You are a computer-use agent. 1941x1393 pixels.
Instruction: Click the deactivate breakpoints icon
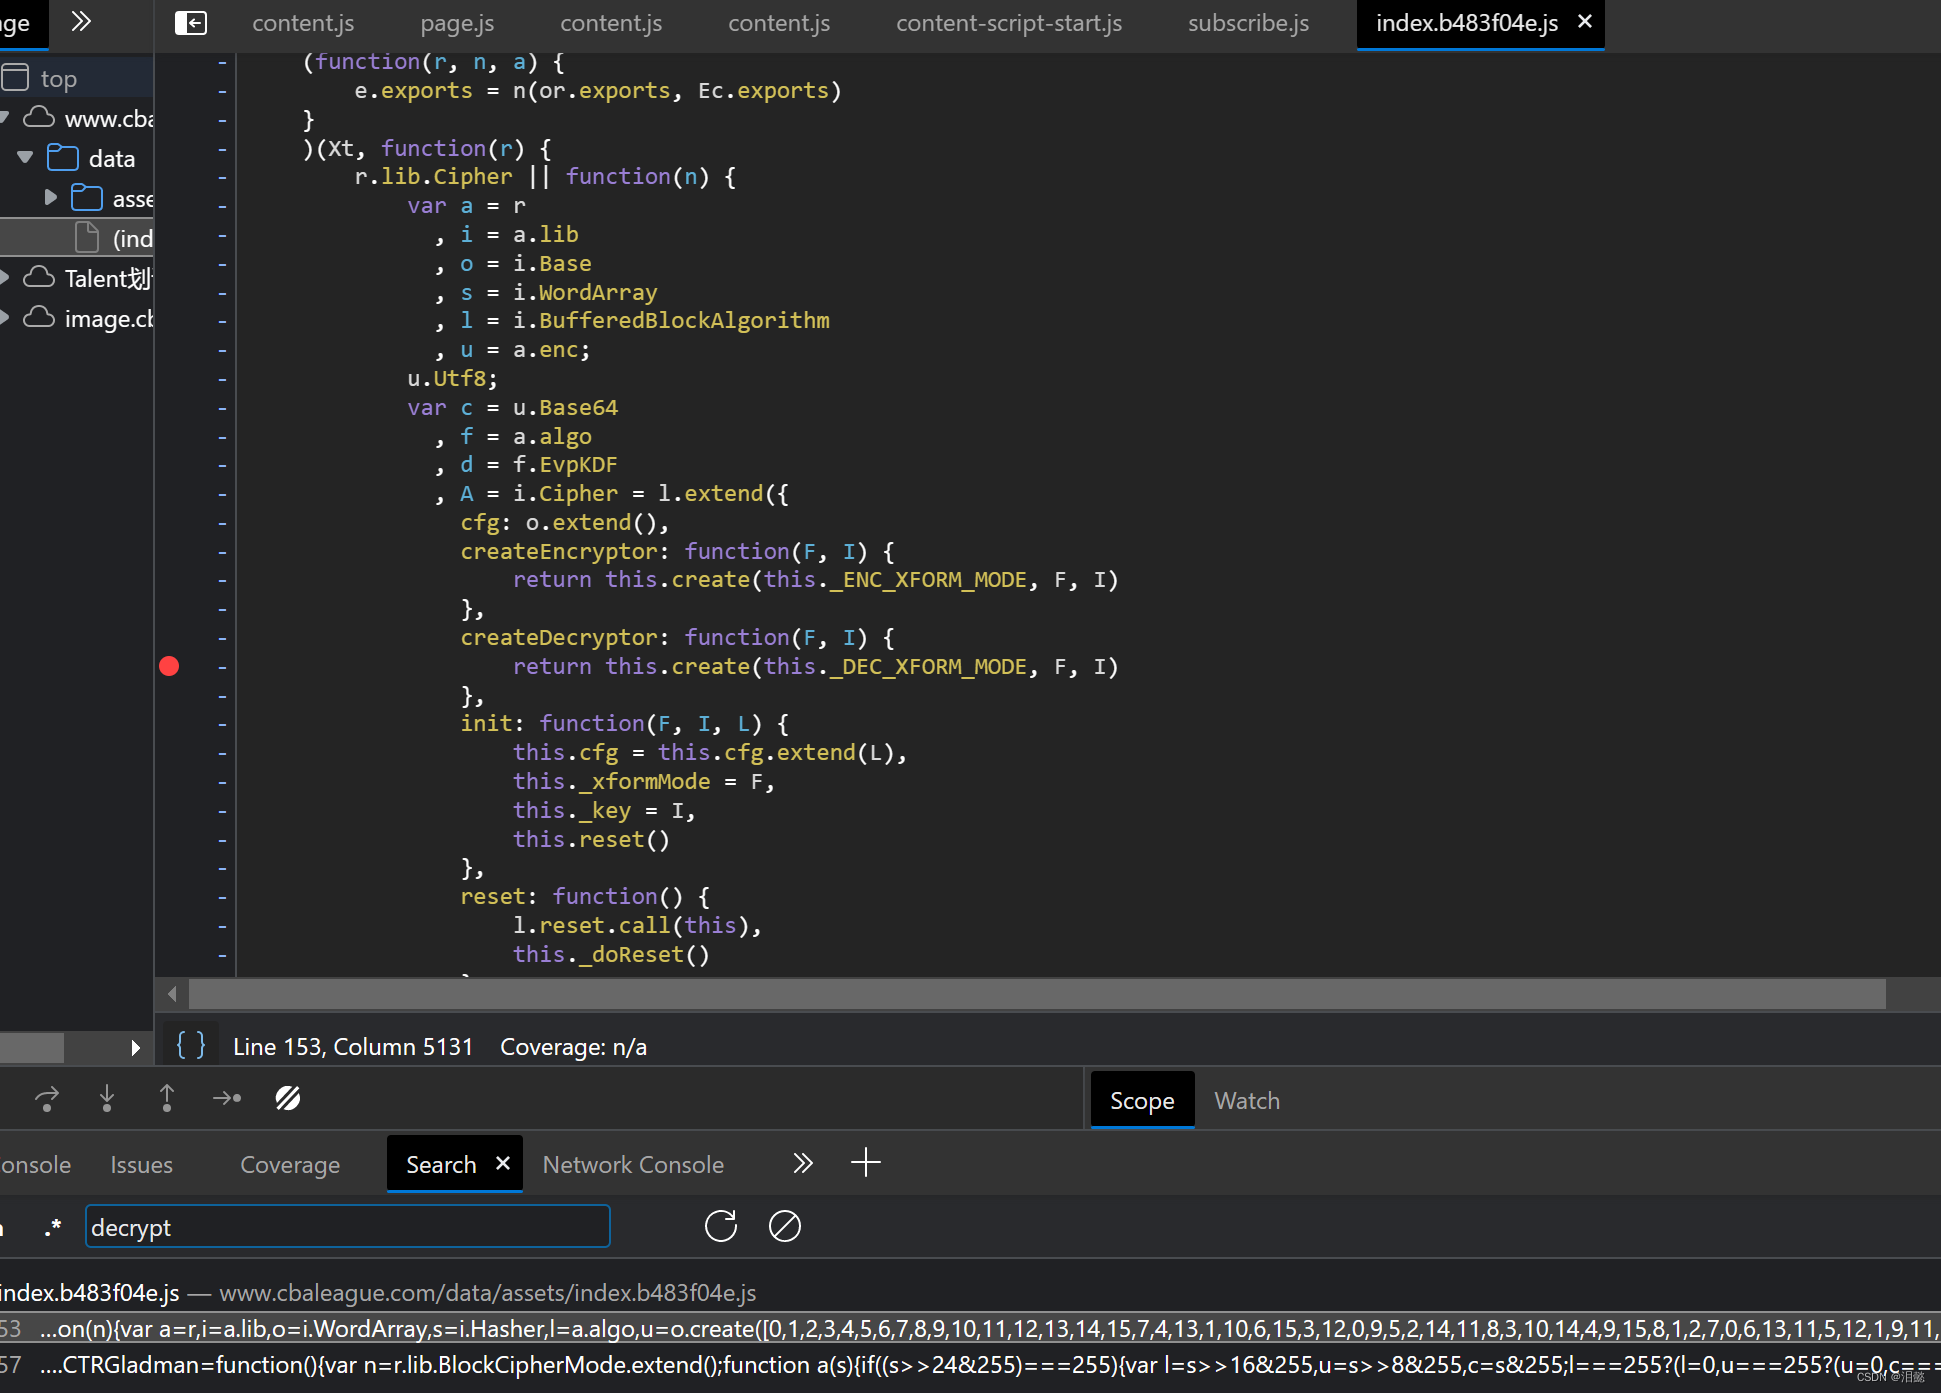pyautogui.click(x=288, y=1099)
